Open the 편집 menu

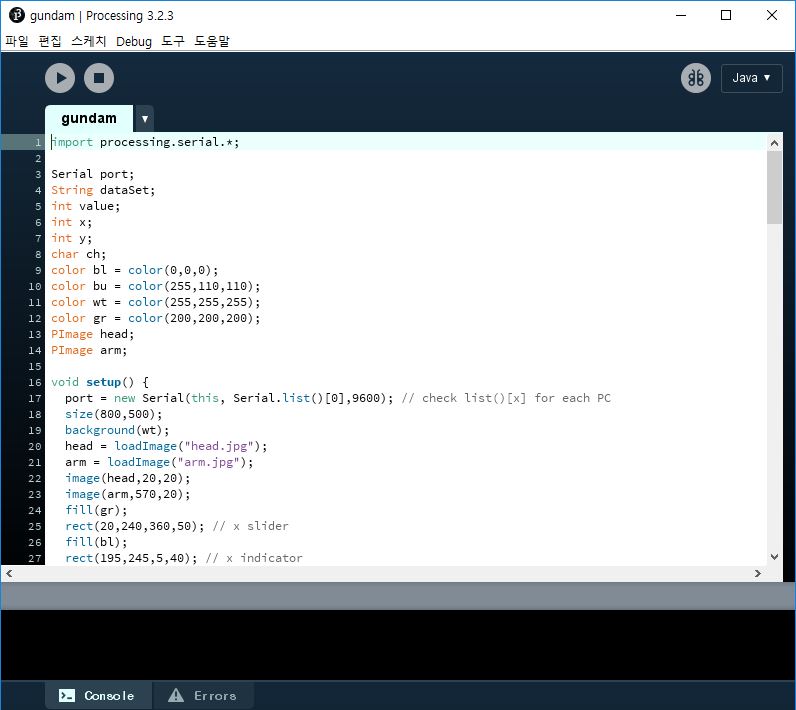(50, 41)
